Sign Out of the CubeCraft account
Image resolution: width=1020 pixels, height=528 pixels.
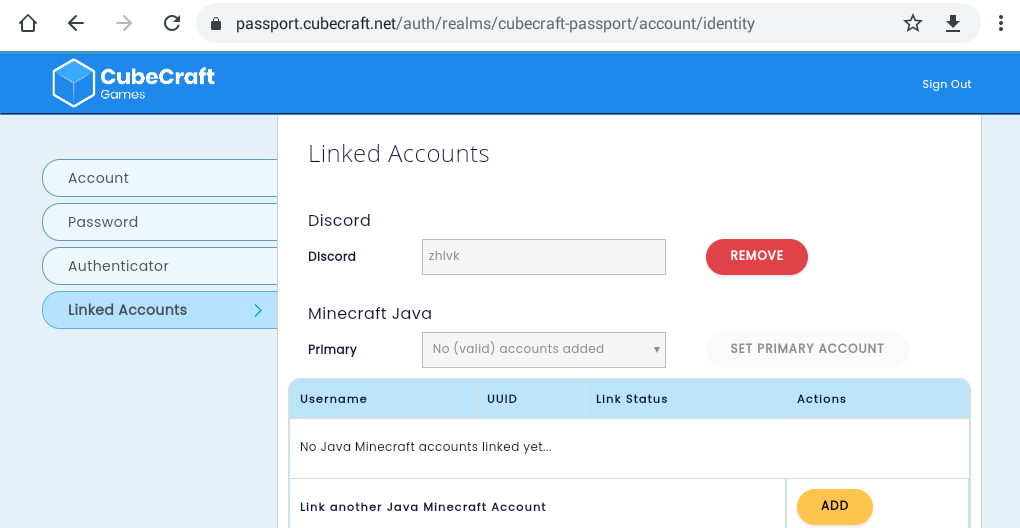click(946, 84)
